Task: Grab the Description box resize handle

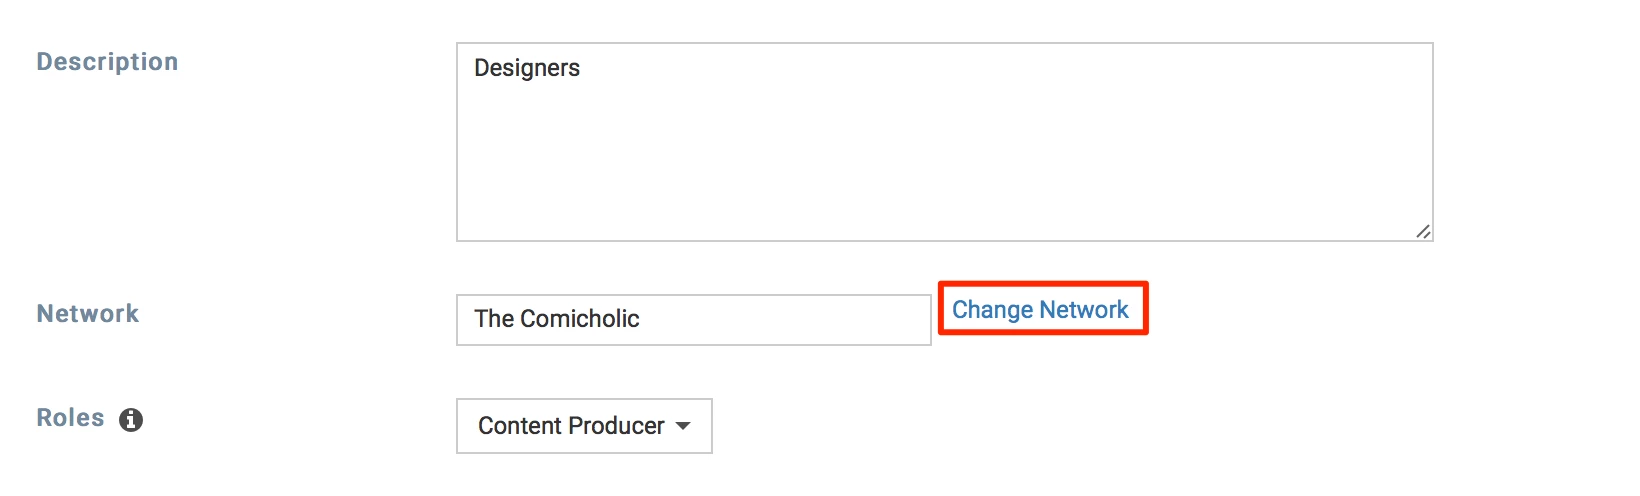Action: [1423, 231]
